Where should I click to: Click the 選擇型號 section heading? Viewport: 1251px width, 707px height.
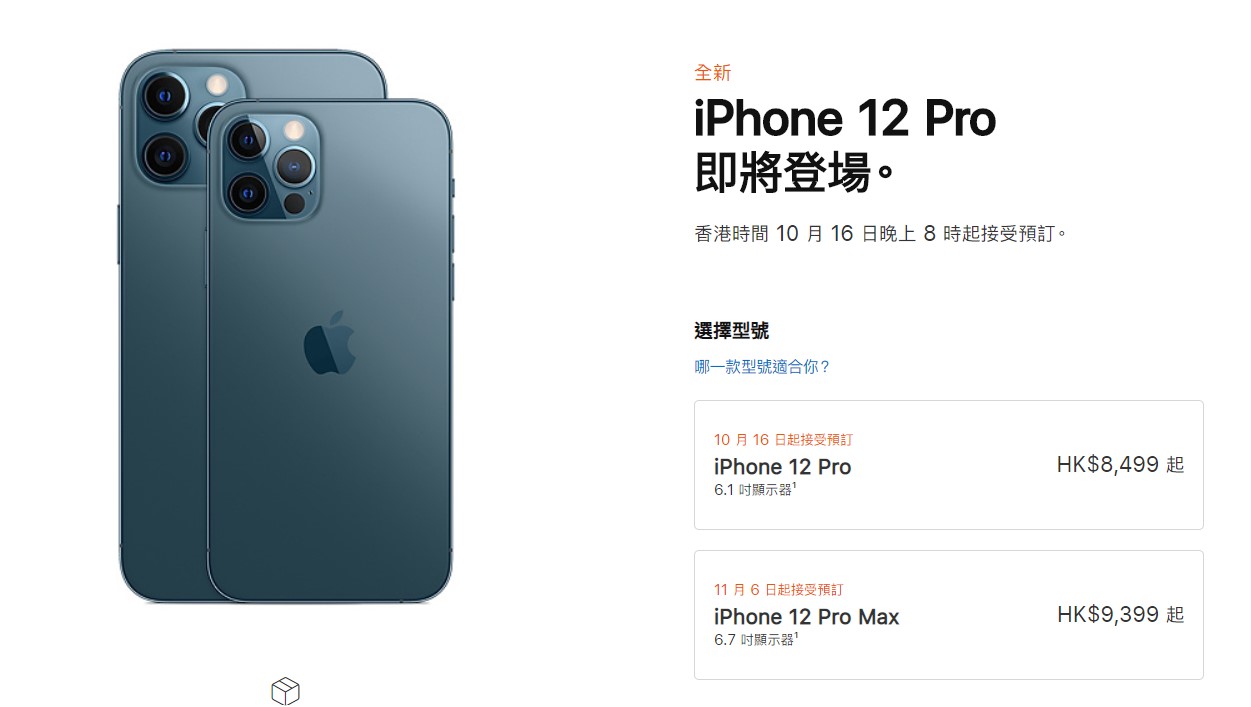[x=732, y=331]
